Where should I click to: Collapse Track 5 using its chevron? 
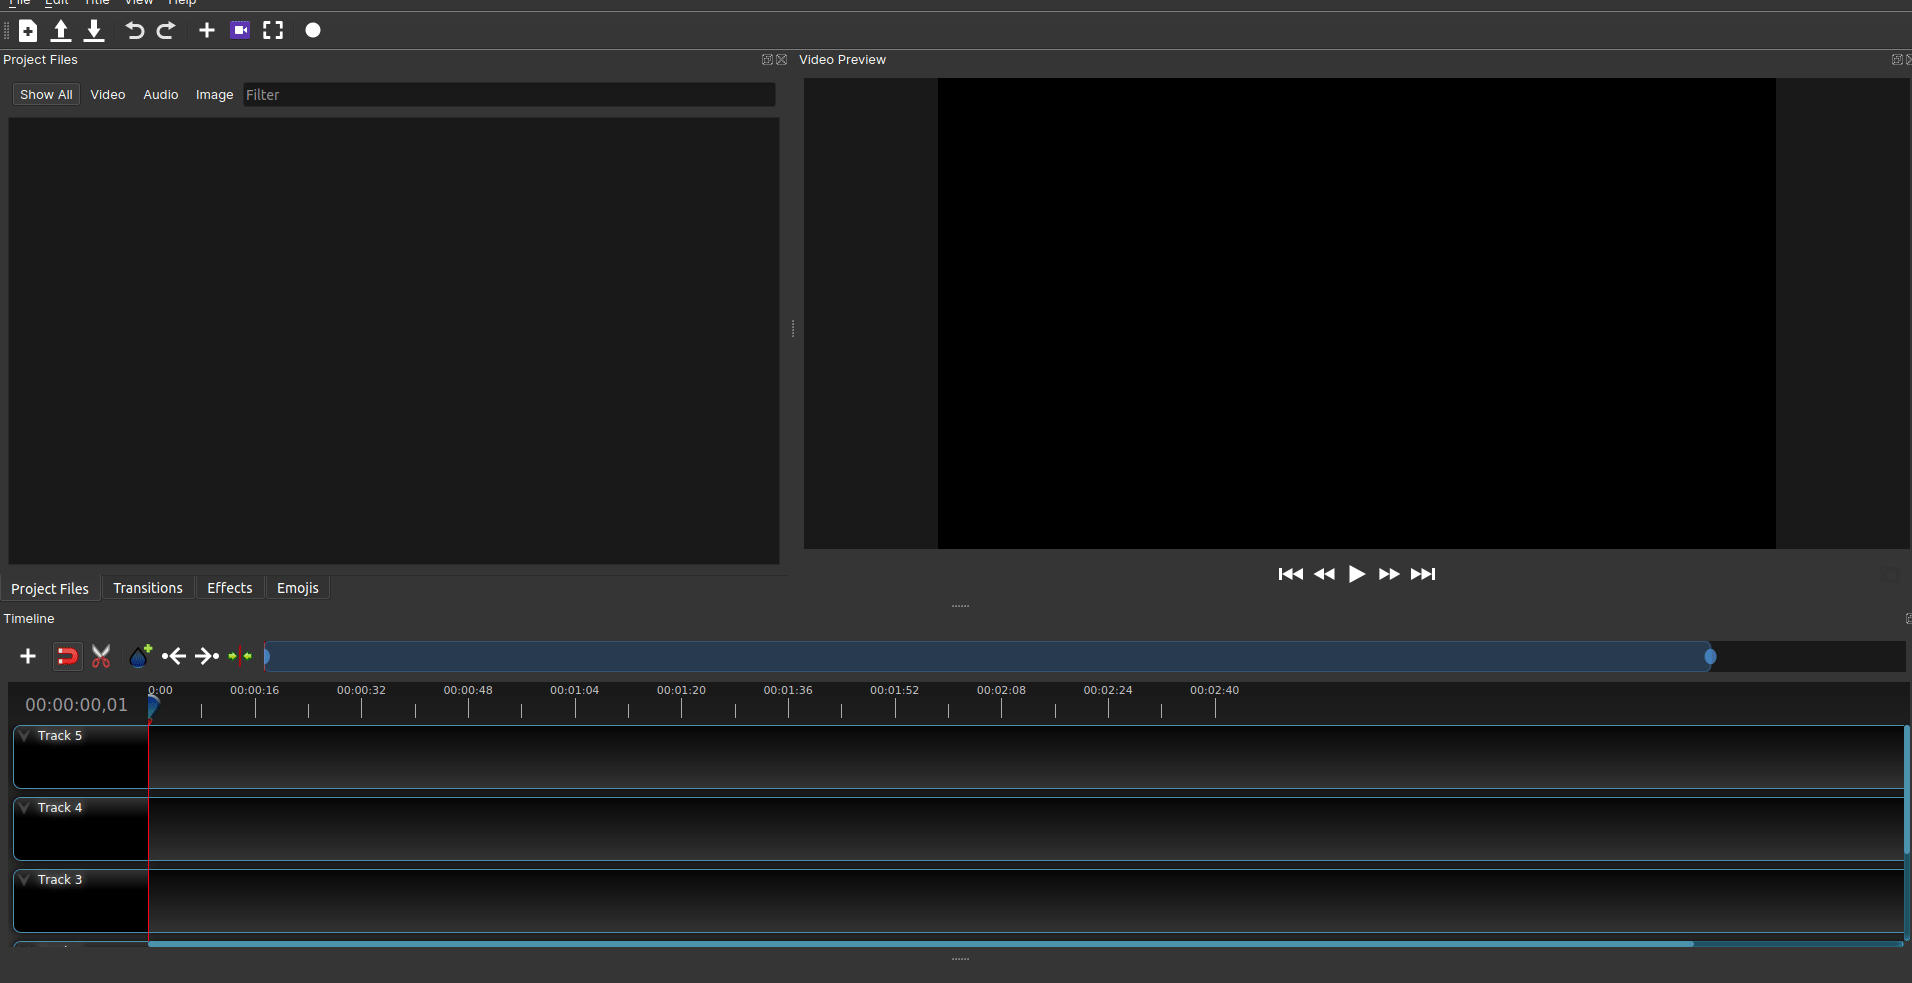click(23, 734)
